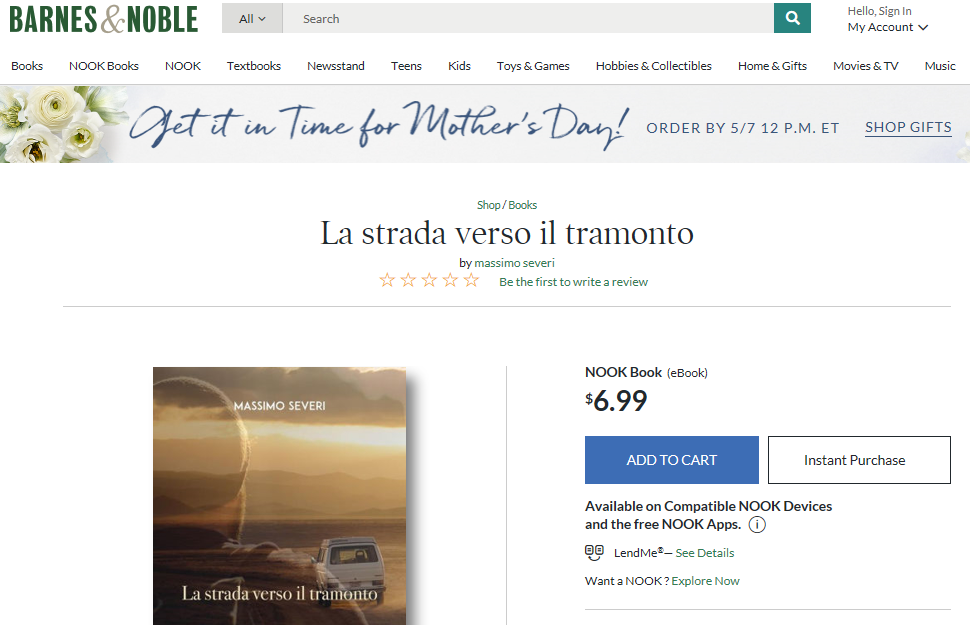Expand the All search category dropdown
The height and width of the screenshot is (625, 970).
[252, 19]
